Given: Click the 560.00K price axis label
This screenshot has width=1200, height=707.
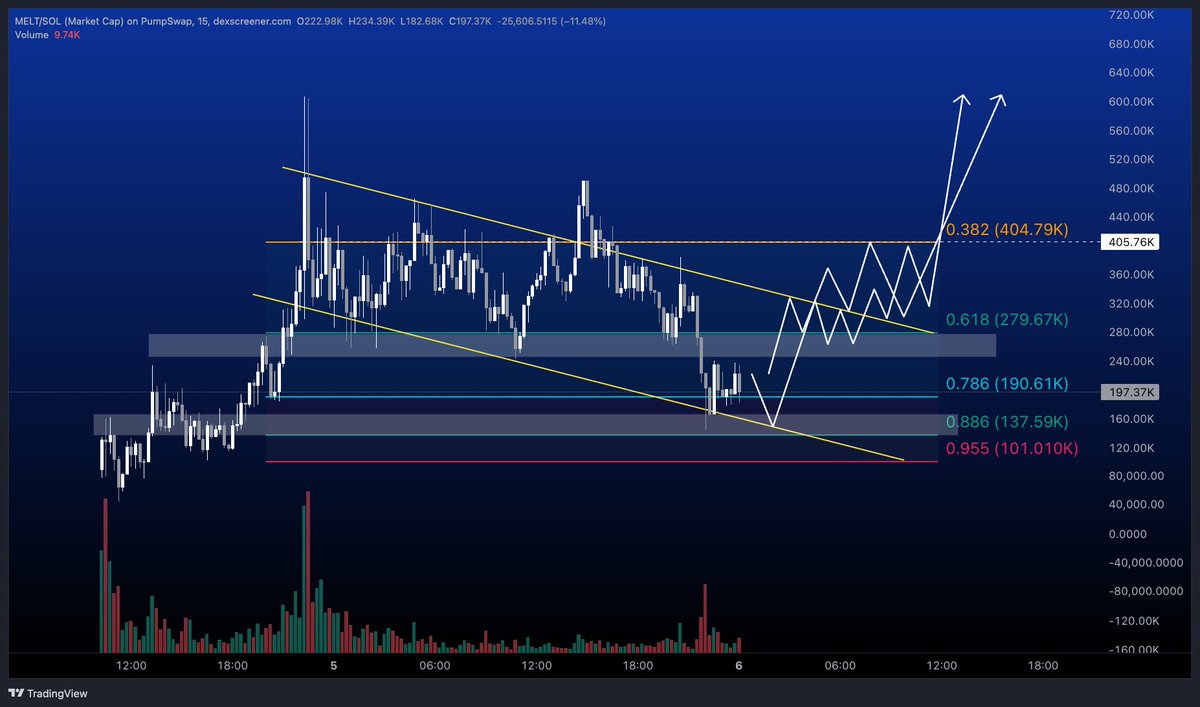Looking at the screenshot, I should [x=1132, y=131].
